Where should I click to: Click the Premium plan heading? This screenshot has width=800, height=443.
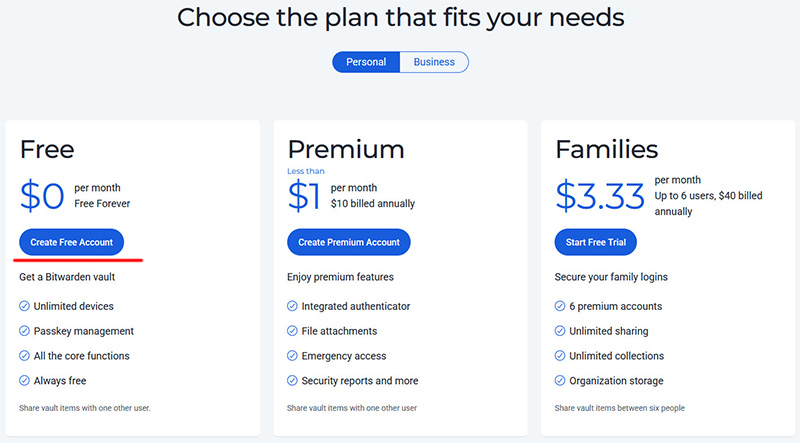point(346,150)
